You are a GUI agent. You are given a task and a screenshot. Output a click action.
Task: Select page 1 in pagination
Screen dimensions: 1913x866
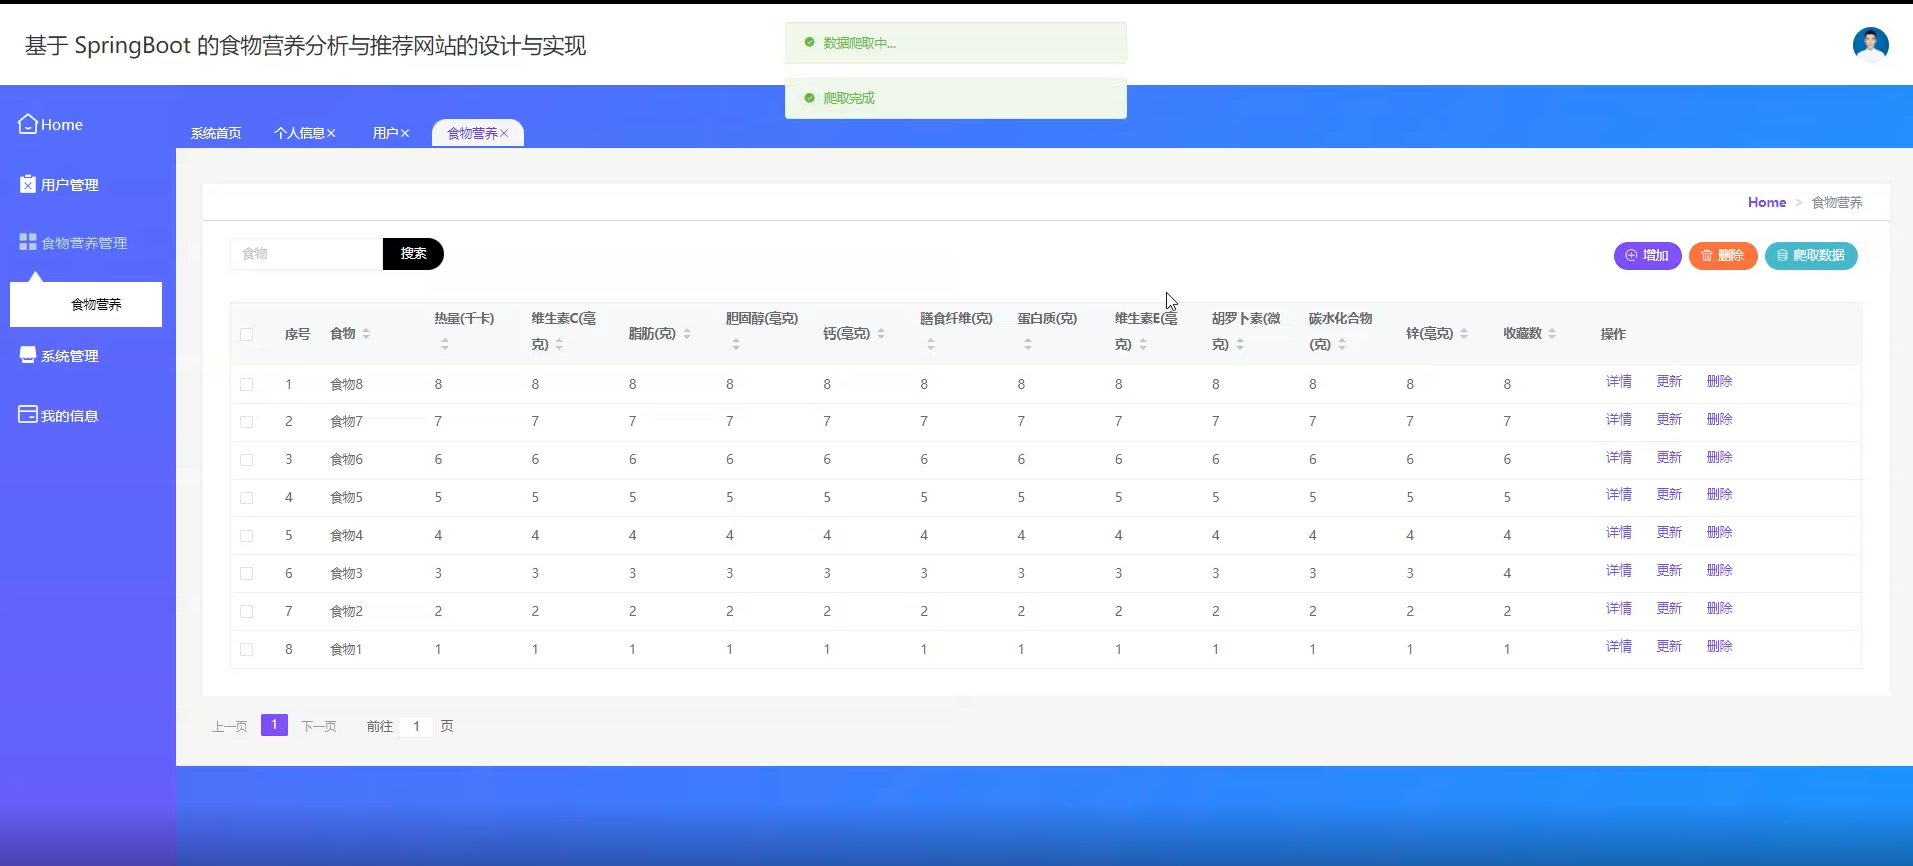tap(274, 725)
